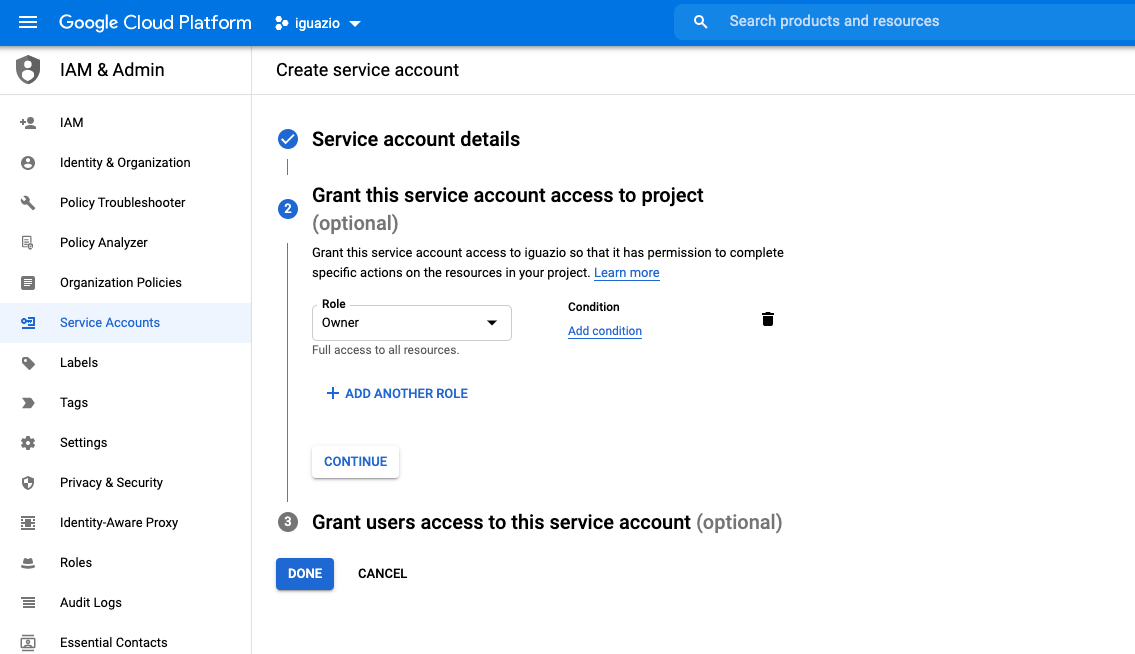
Task: Click the Privacy & Security shield icon
Action: 28,482
